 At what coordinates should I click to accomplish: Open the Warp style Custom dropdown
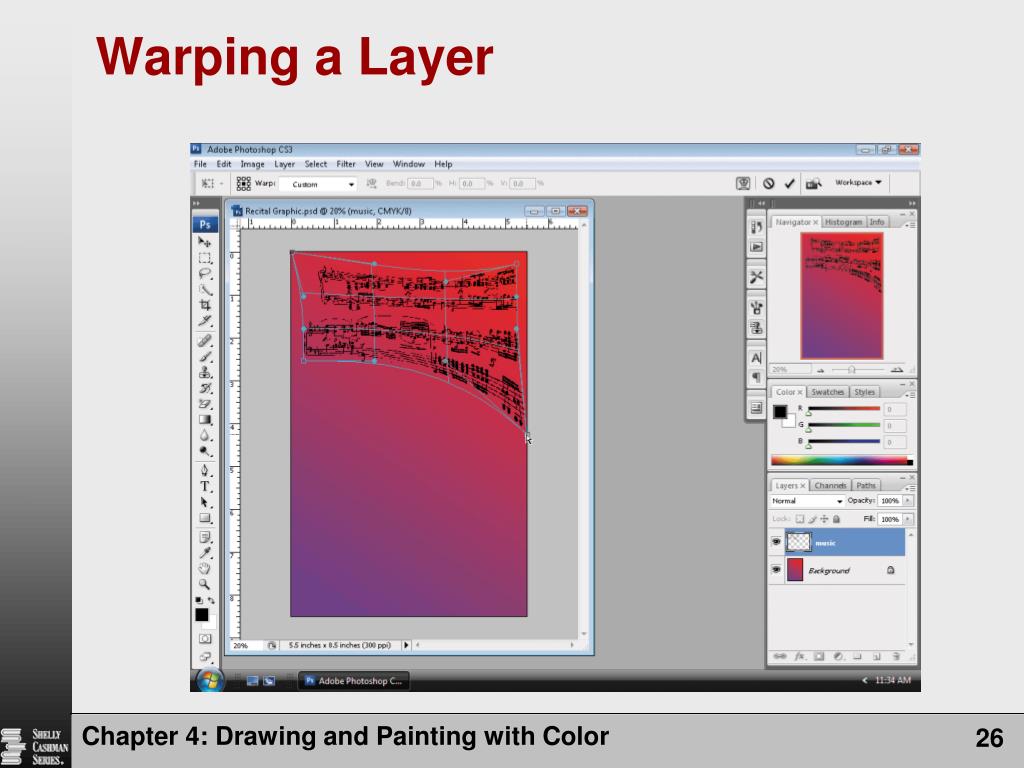[x=318, y=184]
